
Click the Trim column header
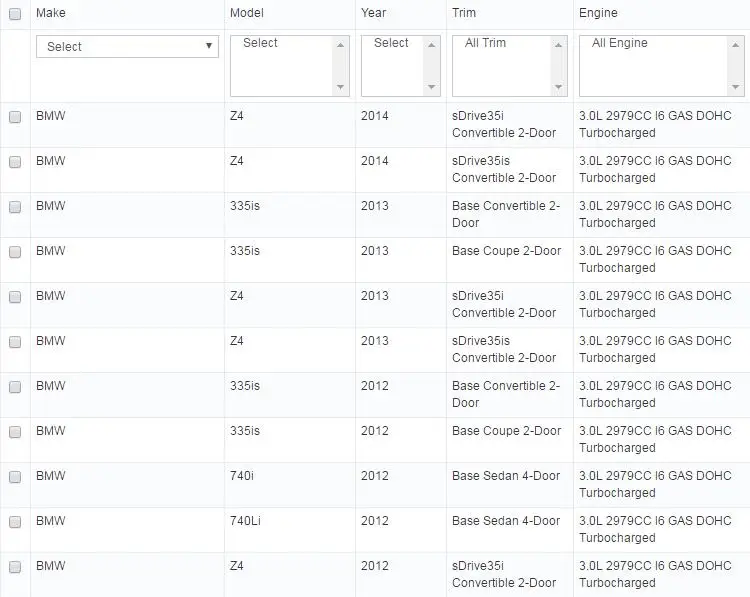pos(464,13)
